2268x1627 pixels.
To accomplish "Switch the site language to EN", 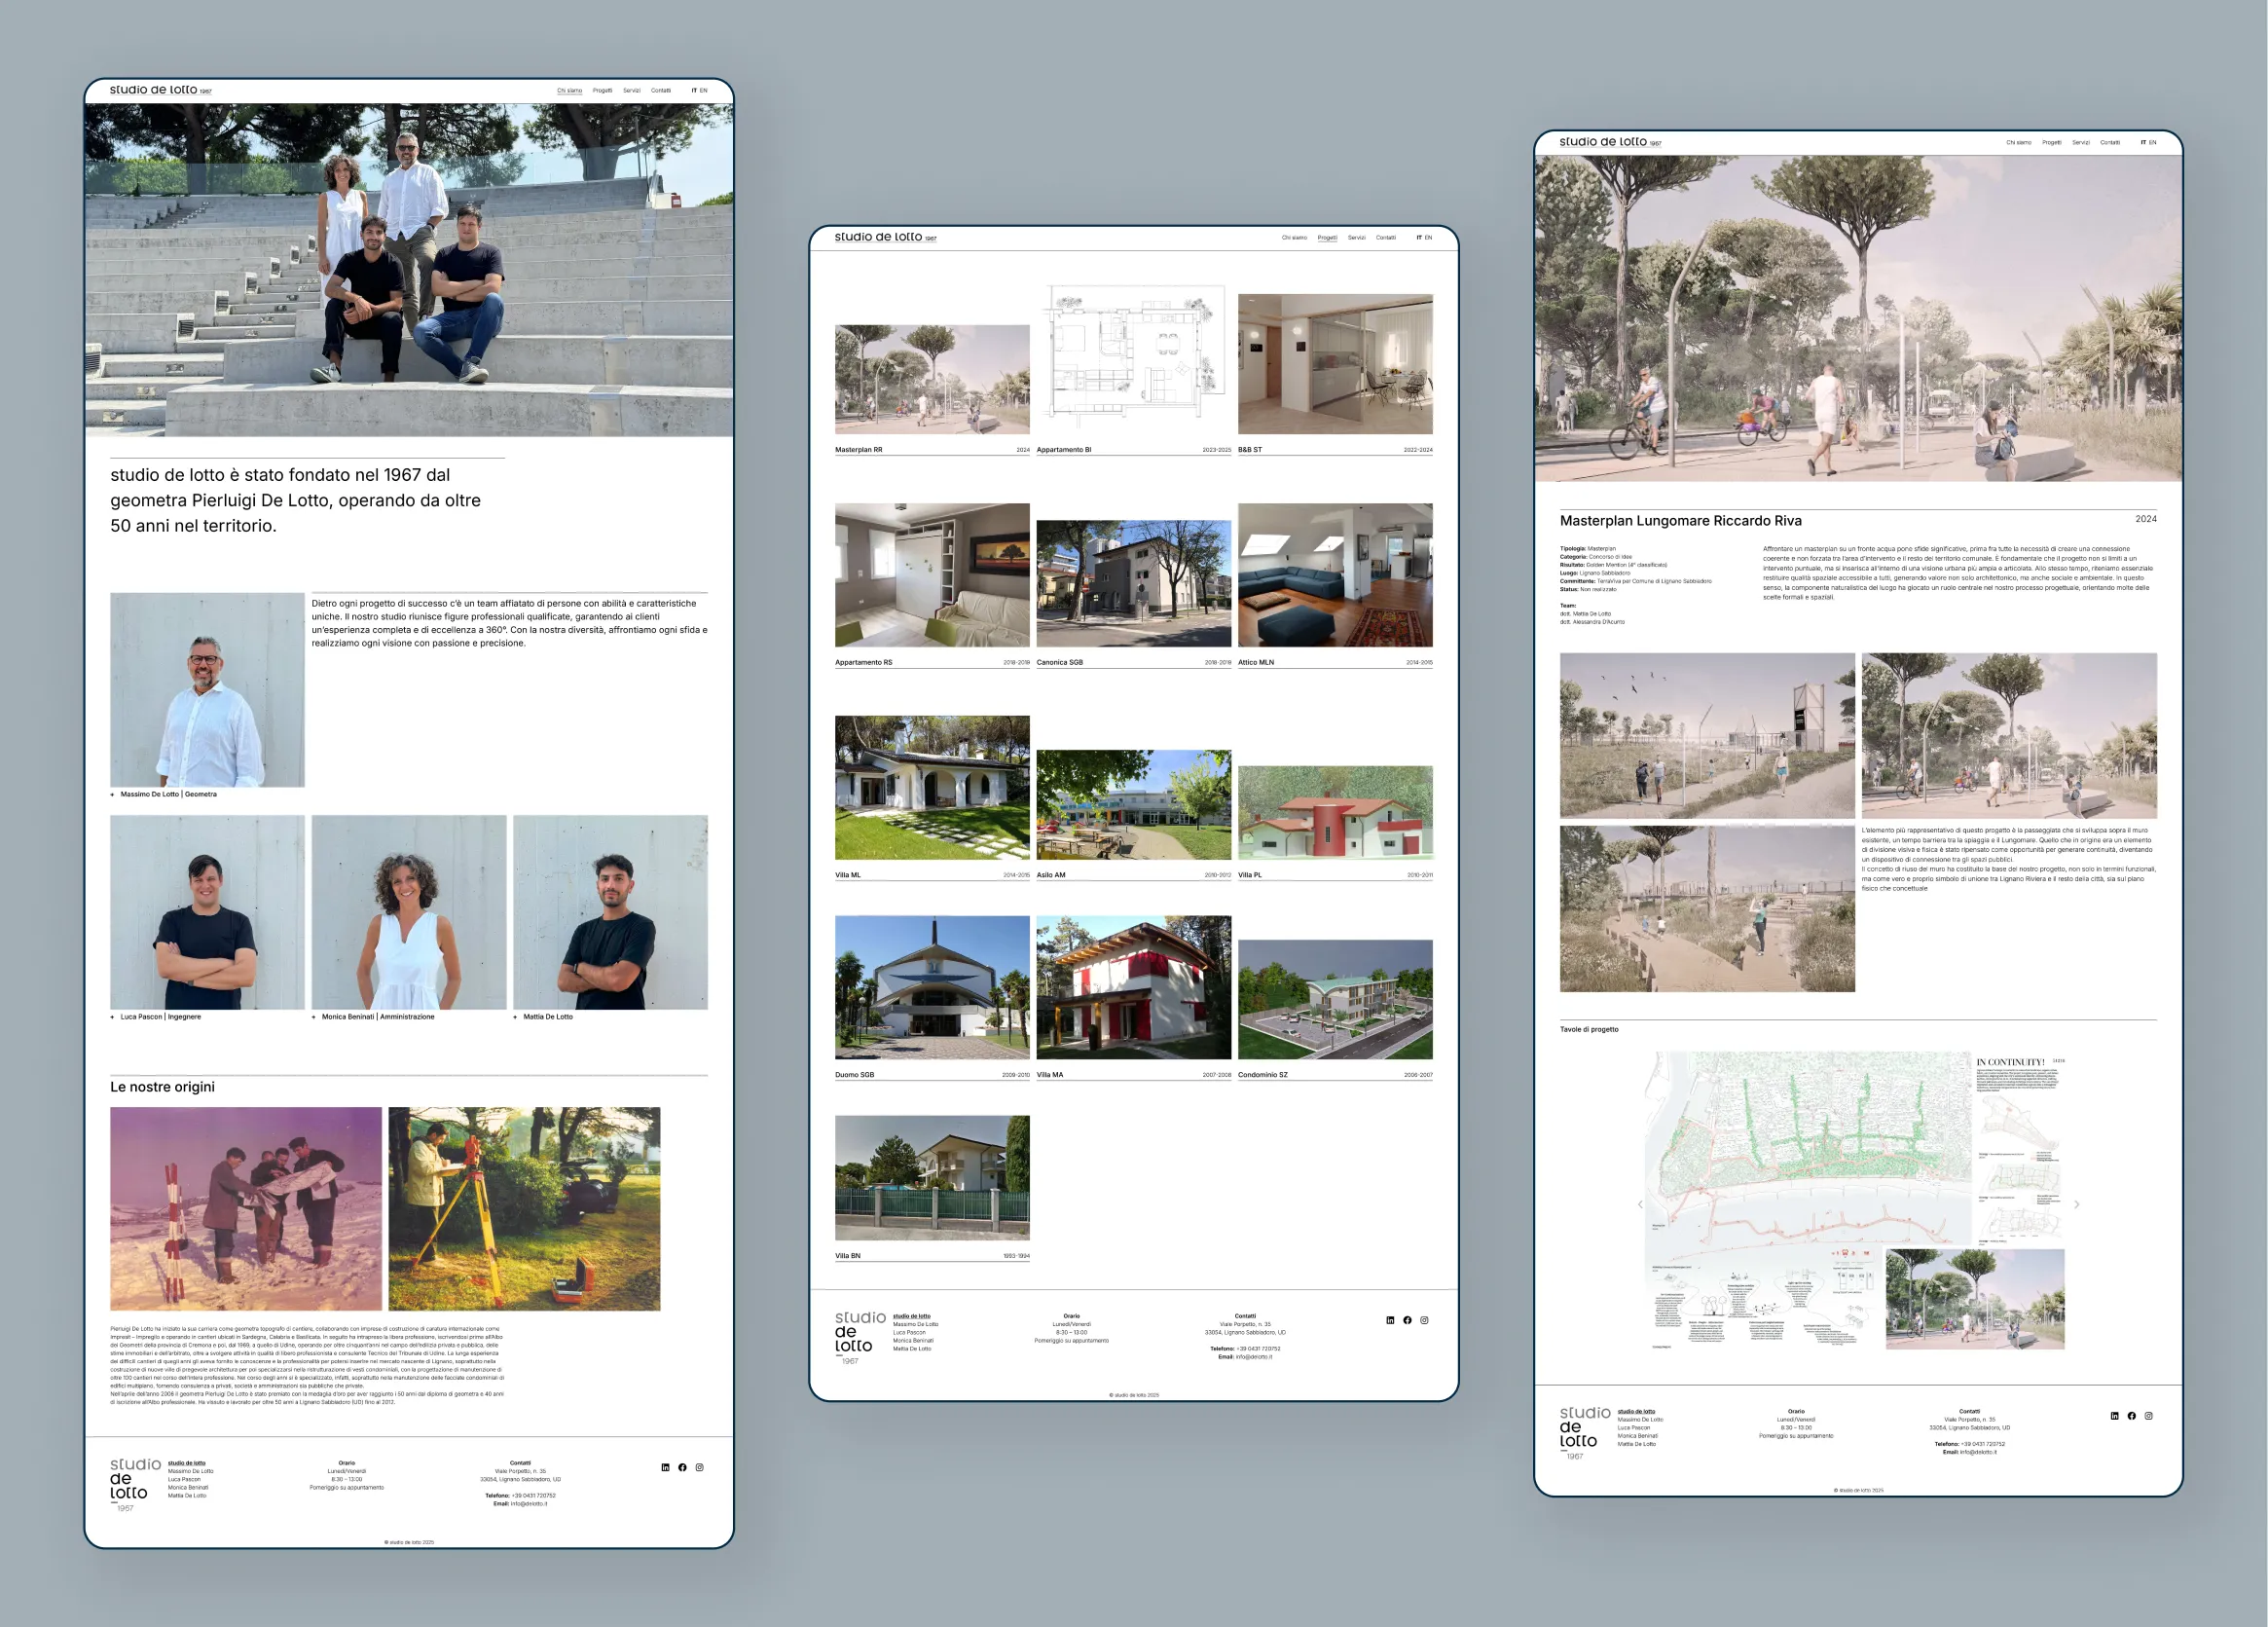I will click(x=704, y=90).
